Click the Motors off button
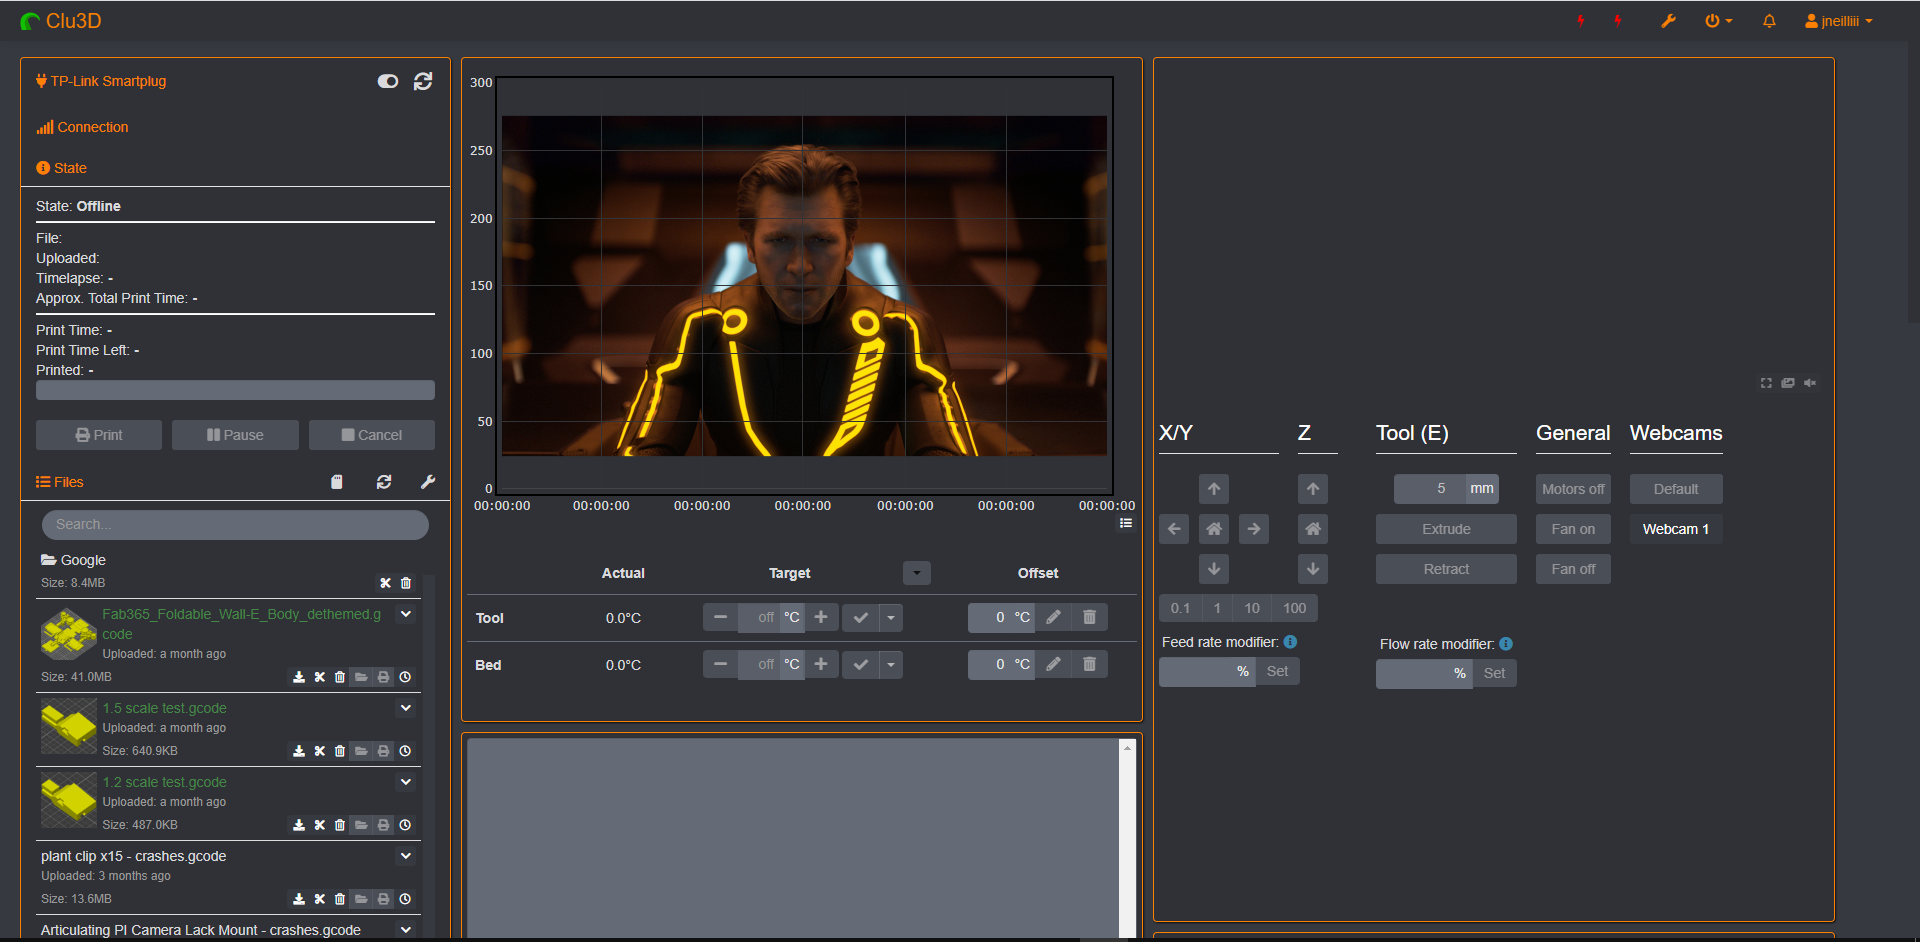 pyautogui.click(x=1572, y=489)
